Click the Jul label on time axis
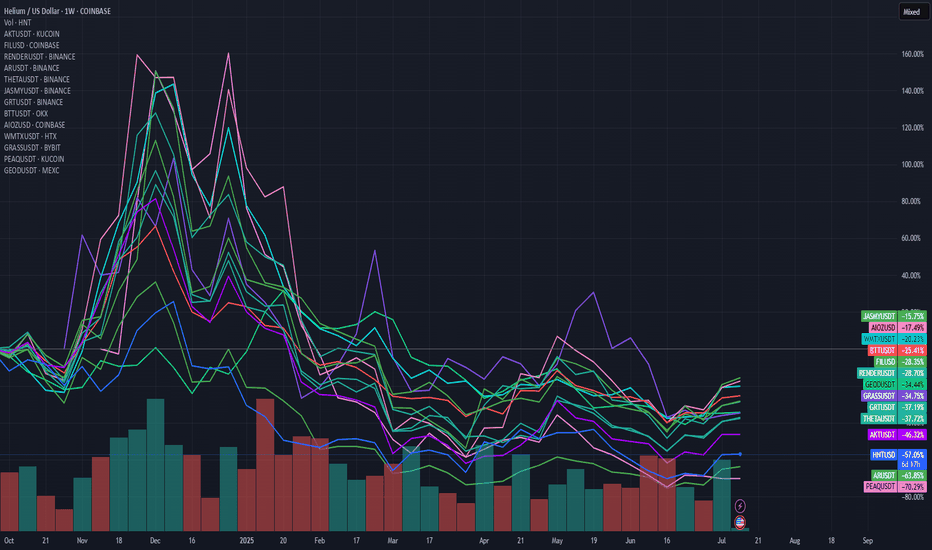This screenshot has height=550, width=932. click(x=722, y=541)
